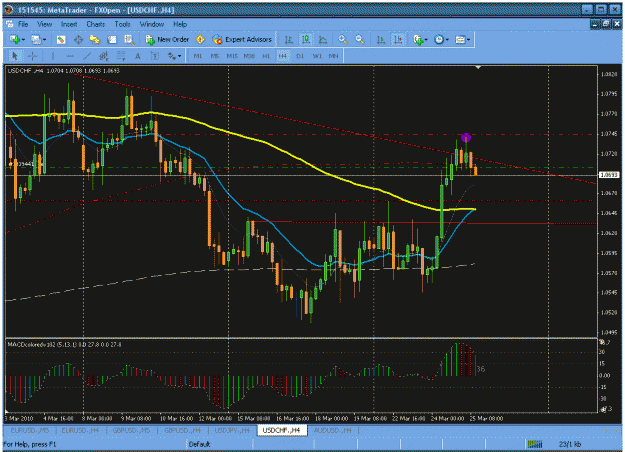Toggle the Expert Advisors button
Viewport: 625px width, 452px height.
[x=242, y=39]
